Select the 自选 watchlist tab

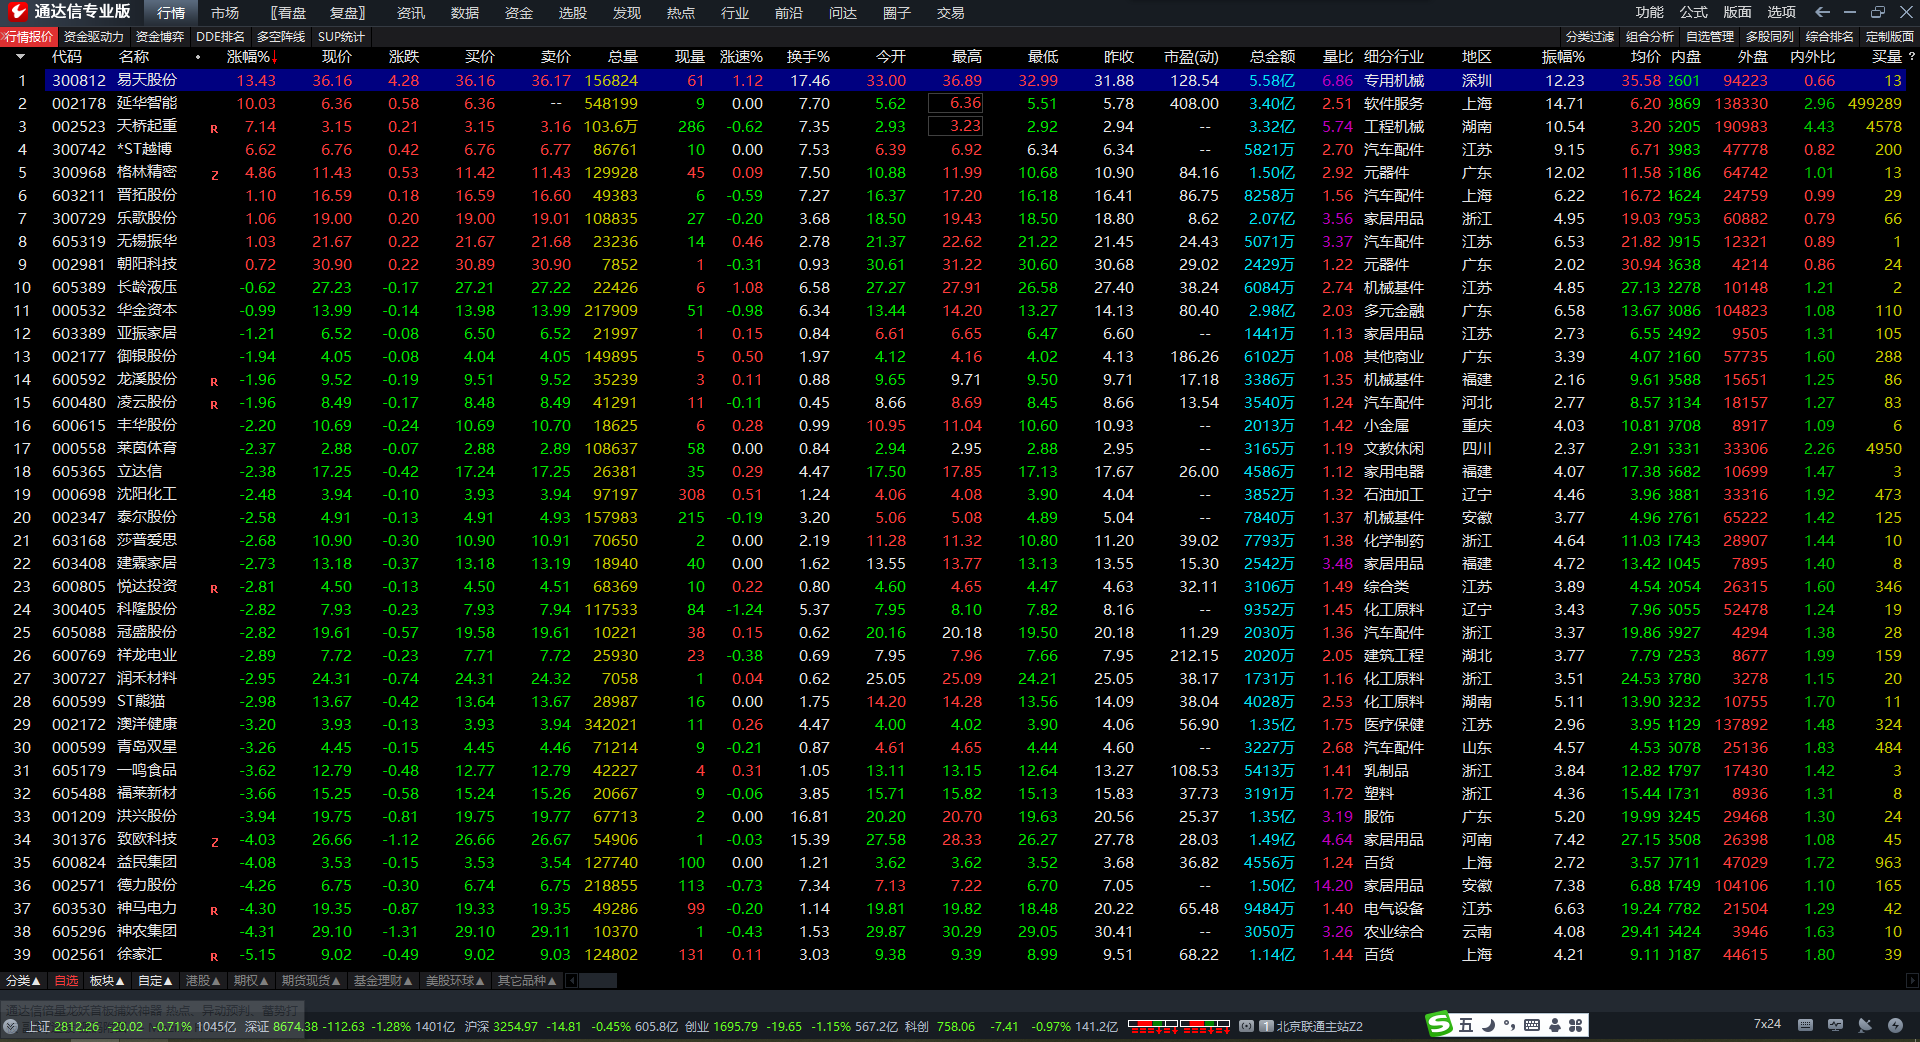(66, 981)
